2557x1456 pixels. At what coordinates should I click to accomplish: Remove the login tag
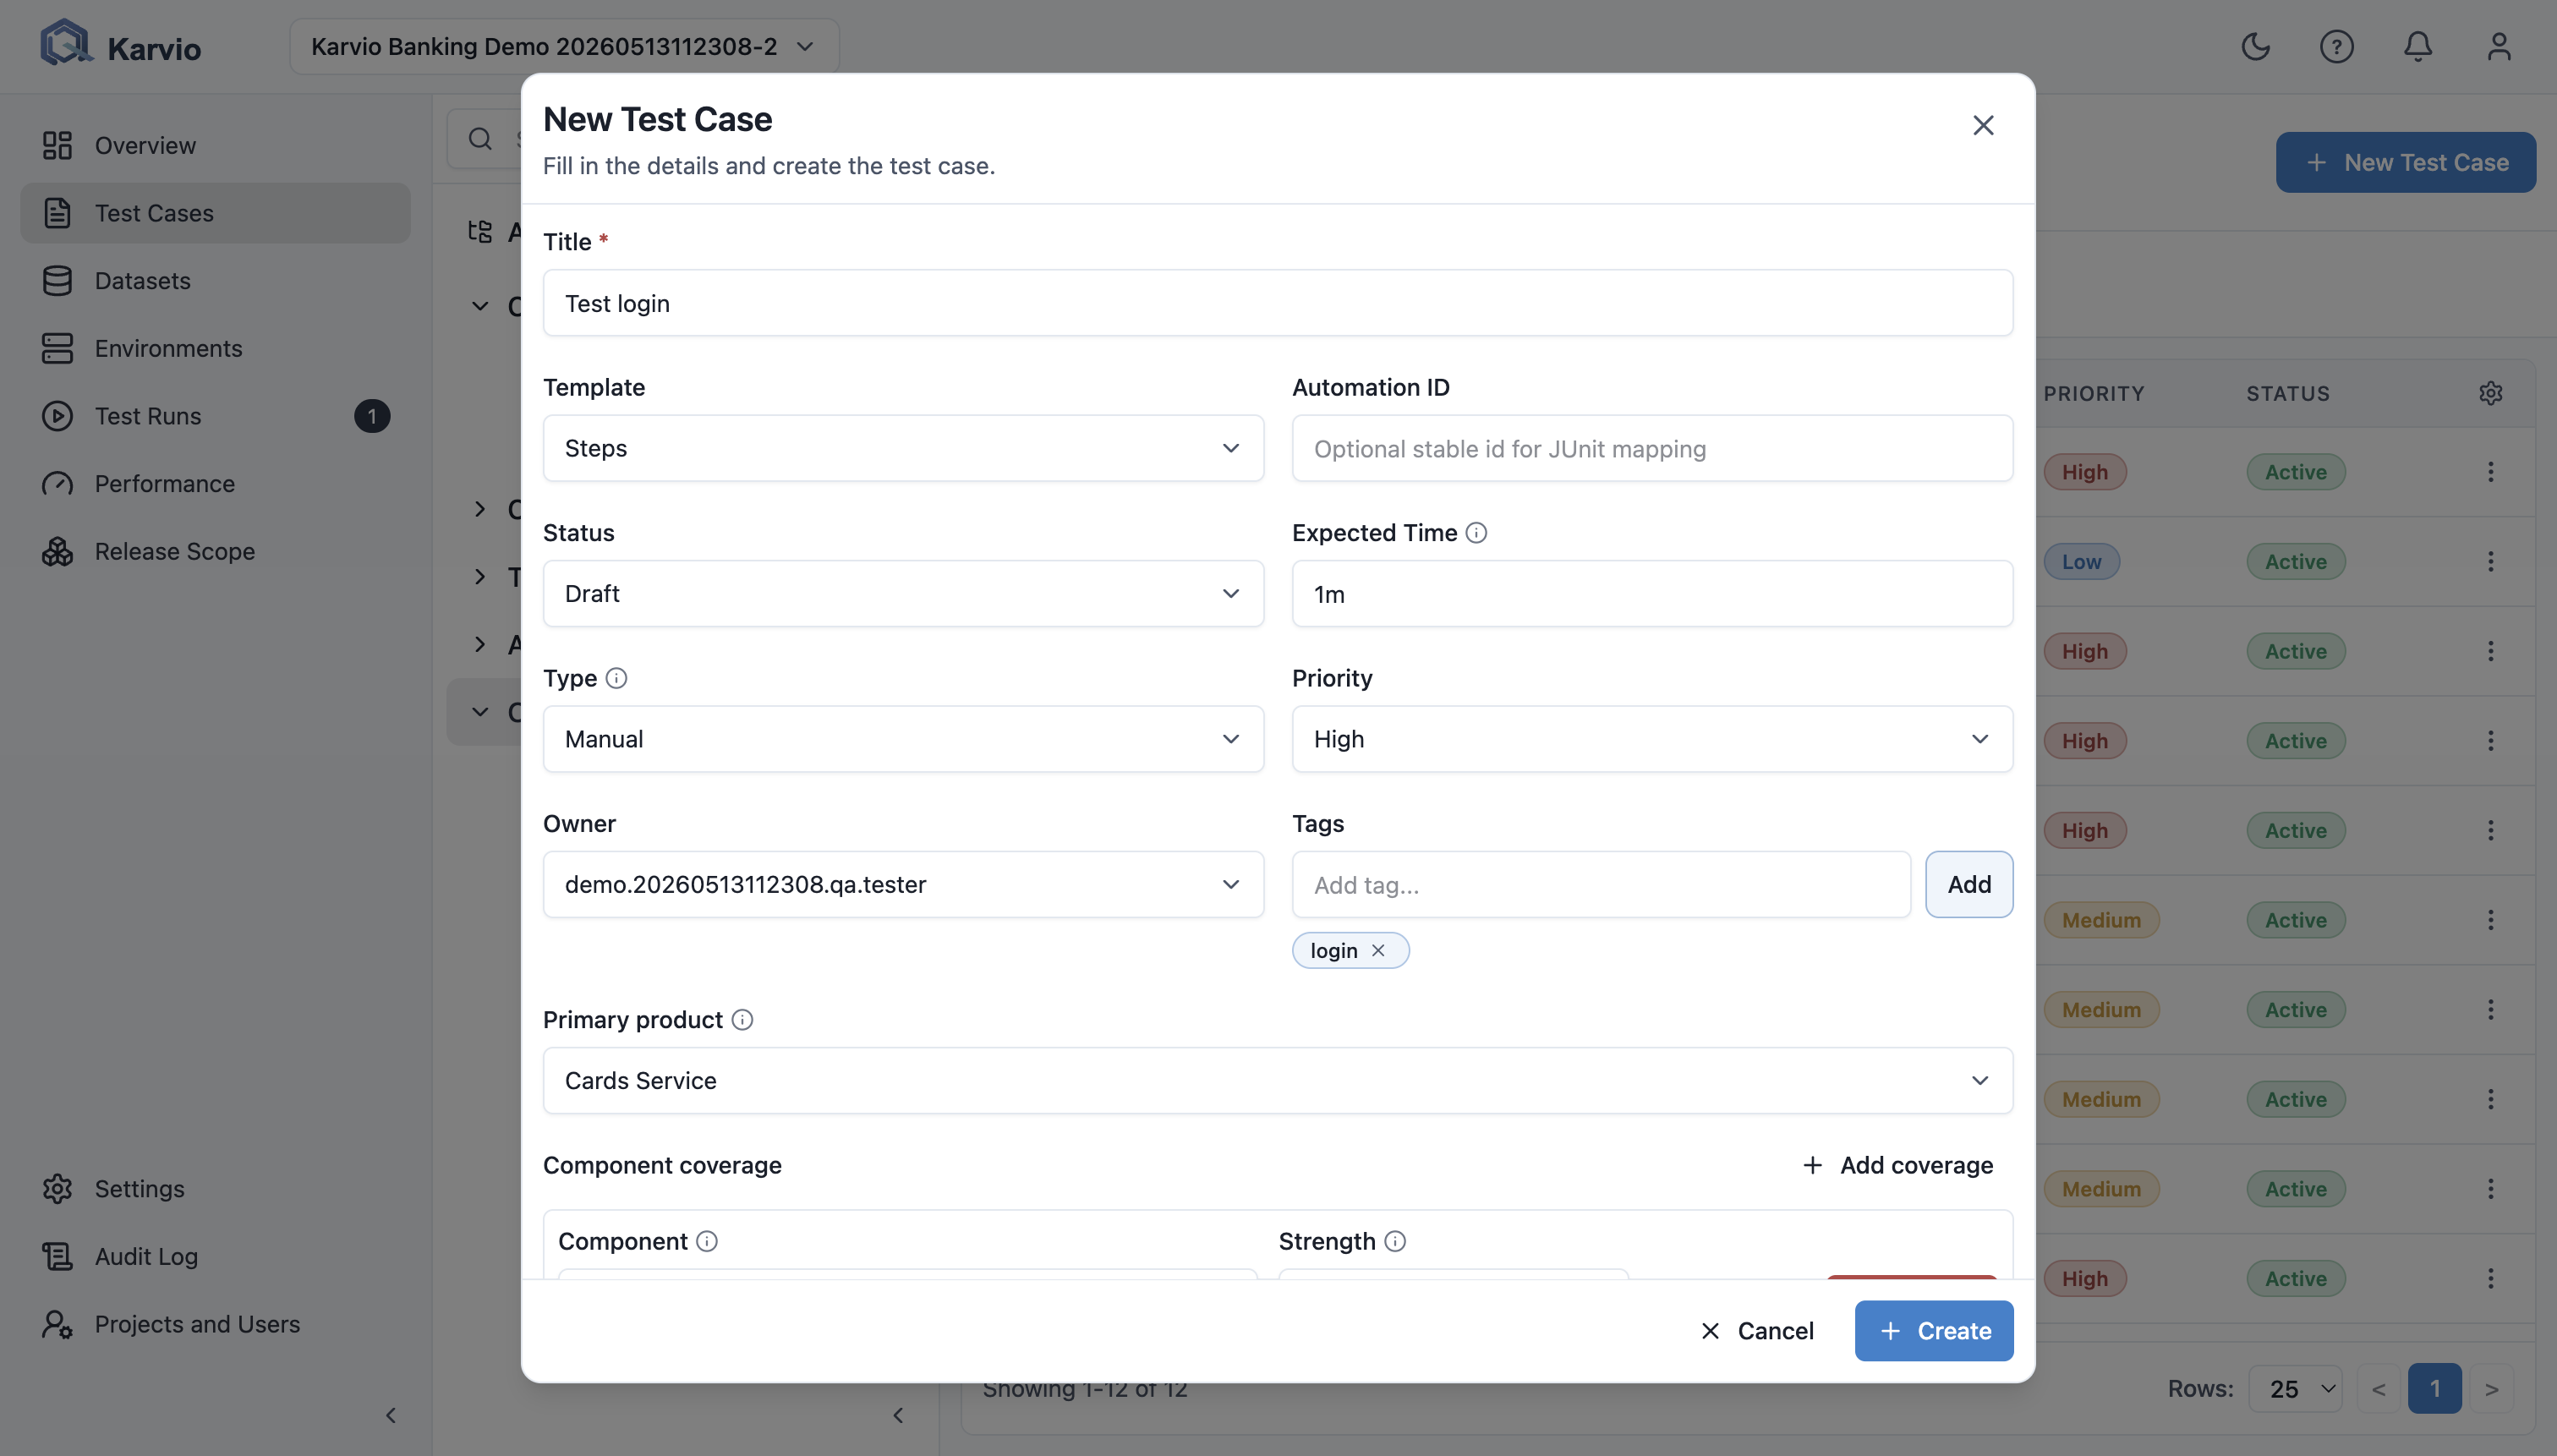[x=1378, y=950]
